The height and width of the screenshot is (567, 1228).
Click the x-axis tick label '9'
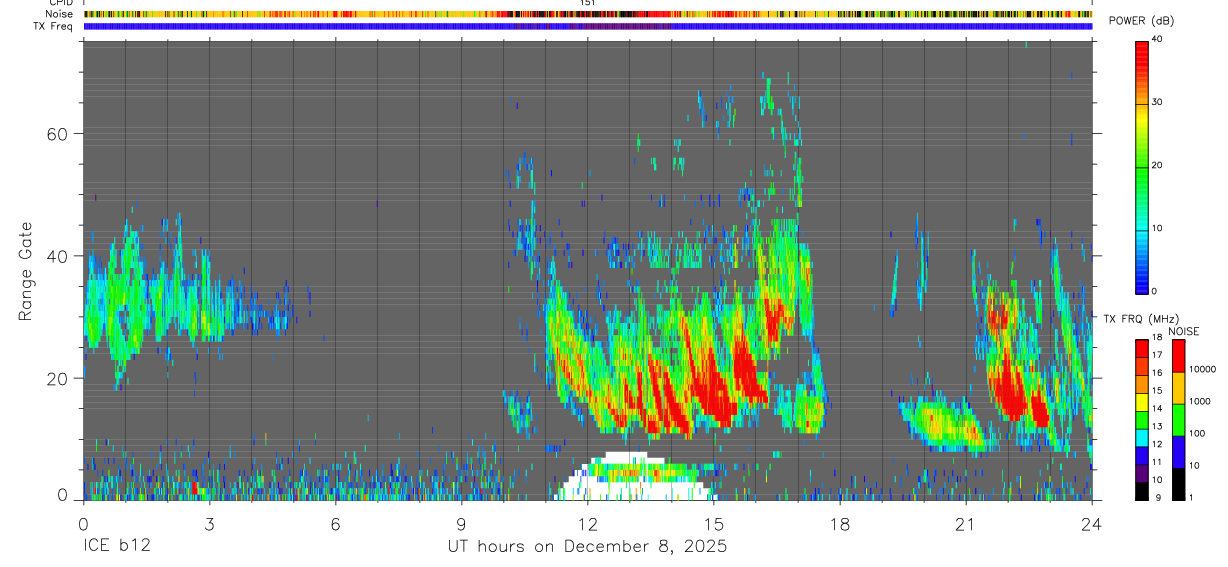click(461, 523)
